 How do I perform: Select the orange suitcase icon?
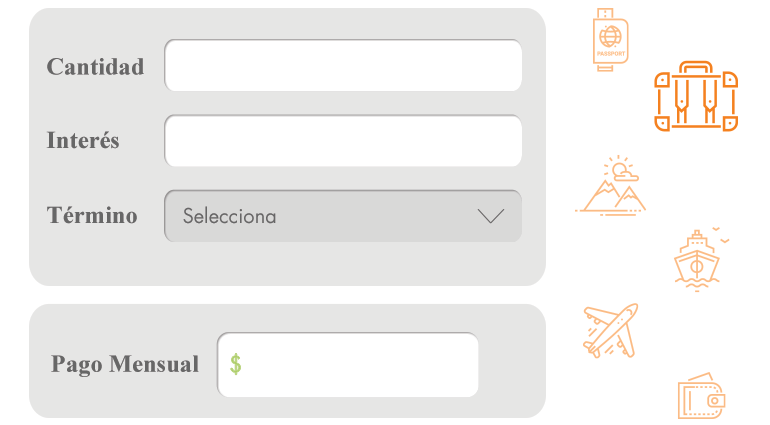696,96
